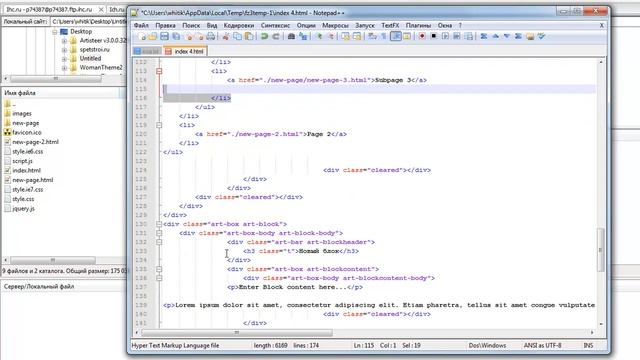
Task: Click the Redo toolbar icon
Action: 276,37
